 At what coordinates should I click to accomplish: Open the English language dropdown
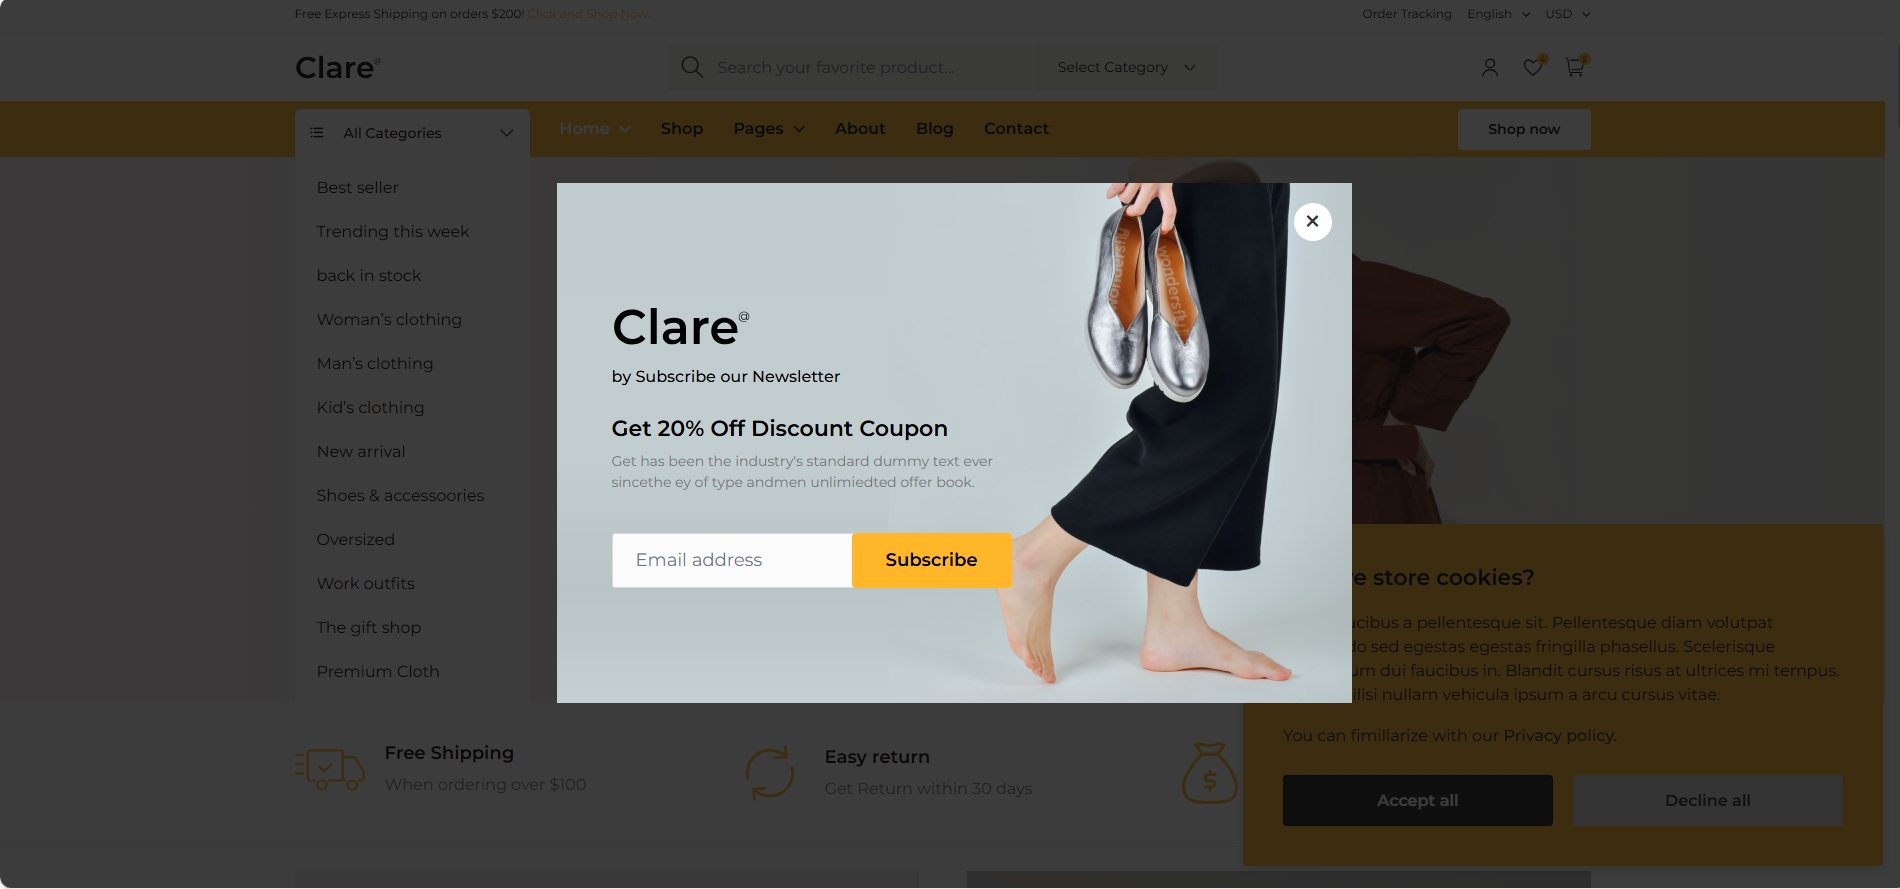(1498, 14)
